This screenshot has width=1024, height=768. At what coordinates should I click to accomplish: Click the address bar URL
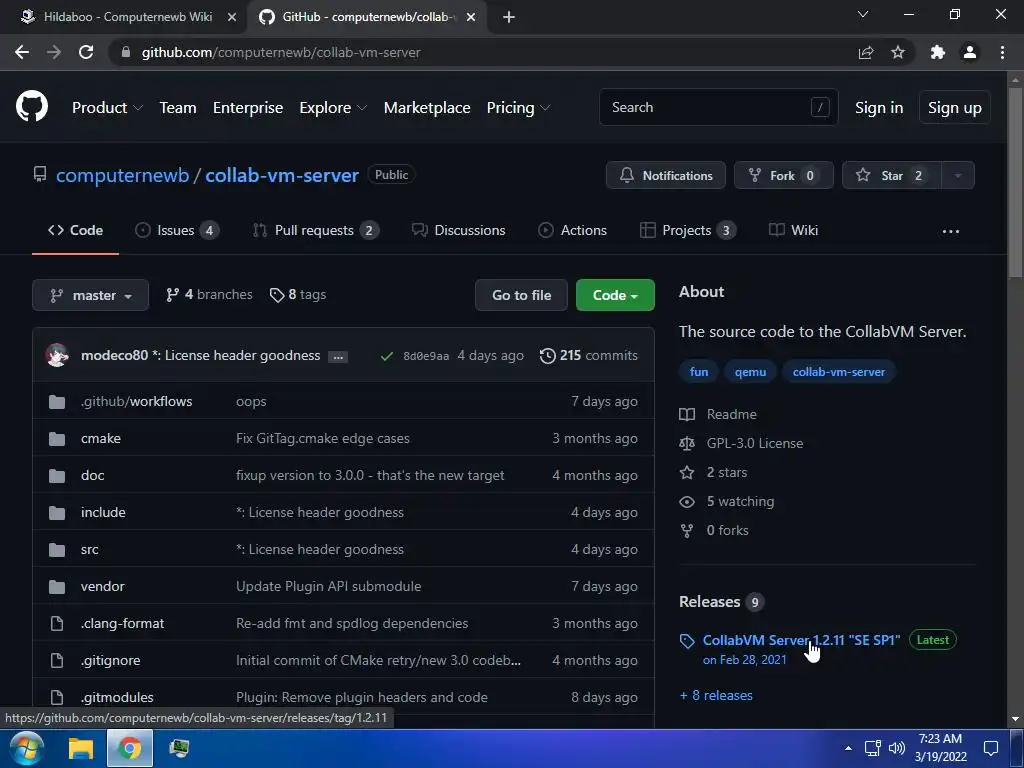tap(281, 52)
